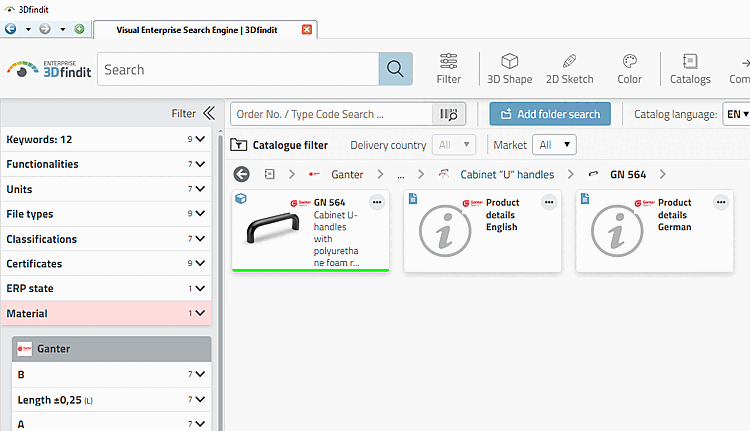Image resolution: width=750 pixels, height=431 pixels.
Task: Expand the Units filter
Action: click(106, 189)
